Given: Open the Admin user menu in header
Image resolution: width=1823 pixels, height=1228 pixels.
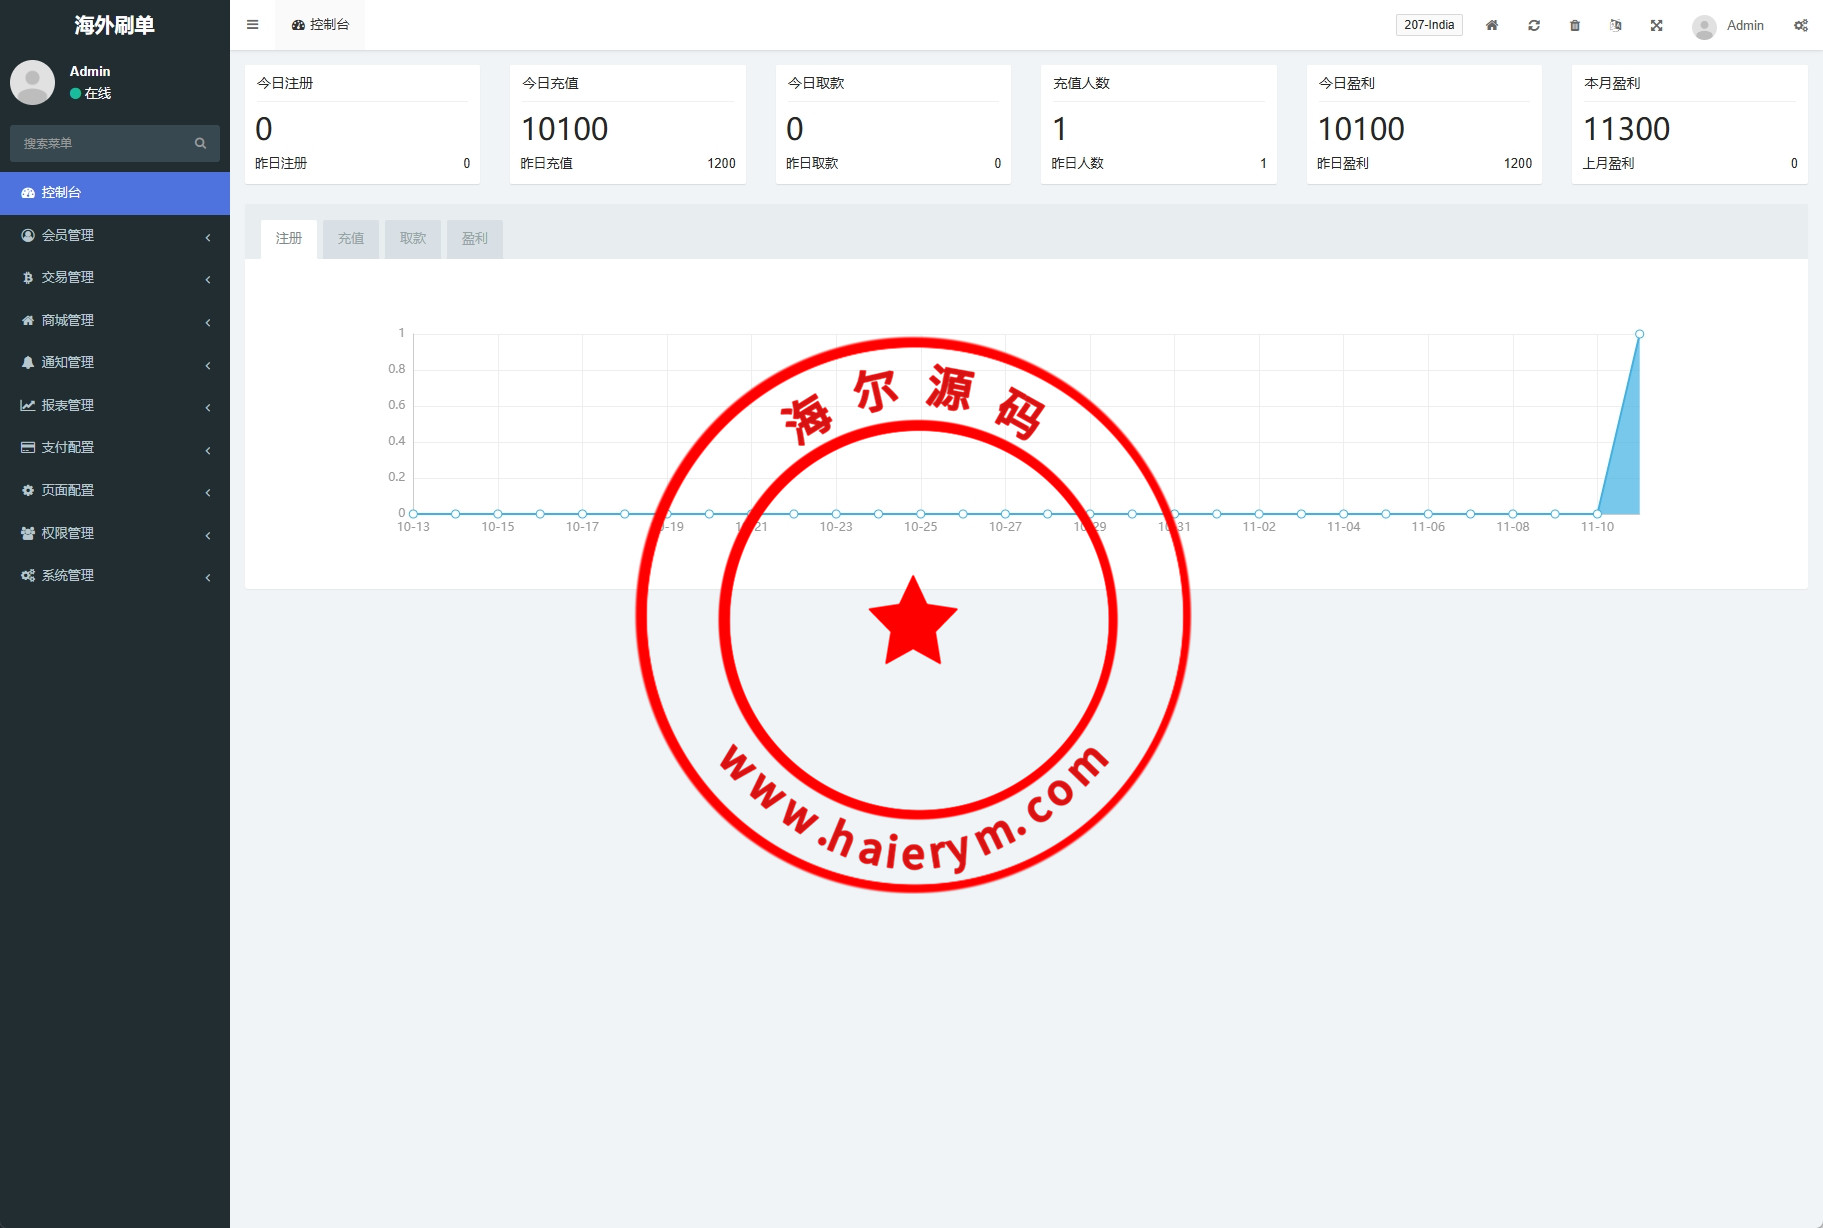Looking at the screenshot, I should (x=1728, y=25).
